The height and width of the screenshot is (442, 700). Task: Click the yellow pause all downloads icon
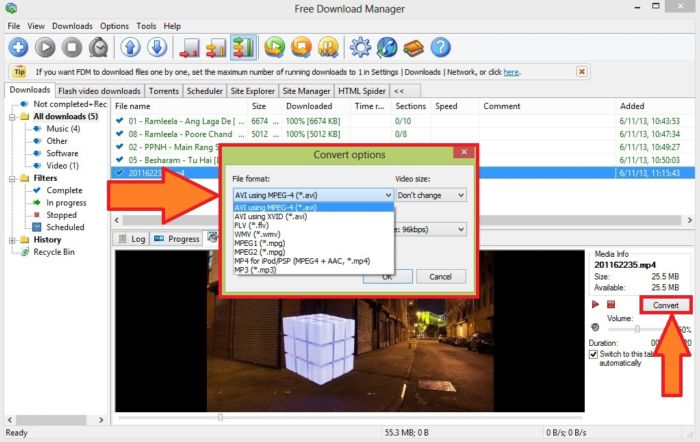pyautogui.click(x=329, y=47)
